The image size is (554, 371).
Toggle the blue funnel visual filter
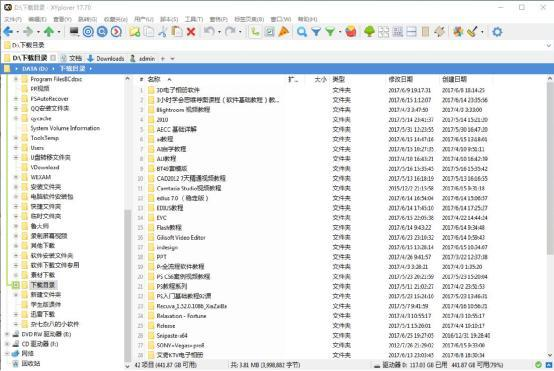pos(316,32)
